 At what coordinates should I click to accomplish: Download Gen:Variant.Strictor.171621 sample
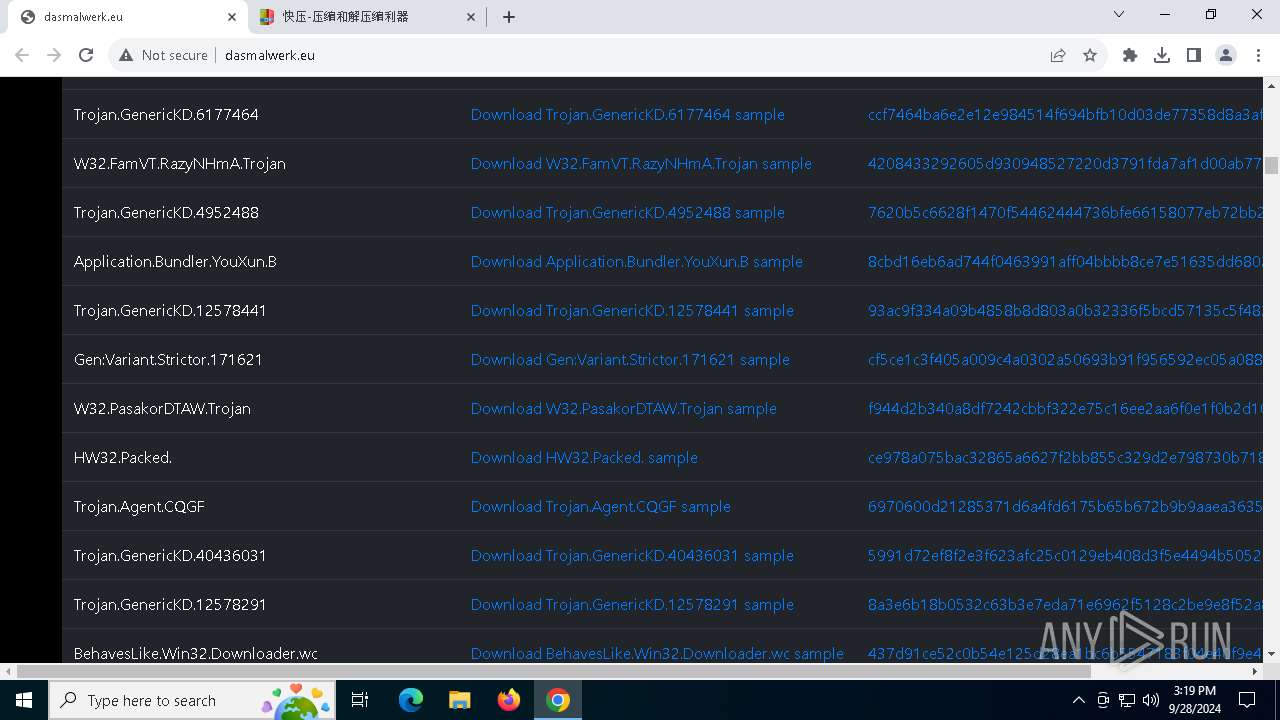point(630,359)
